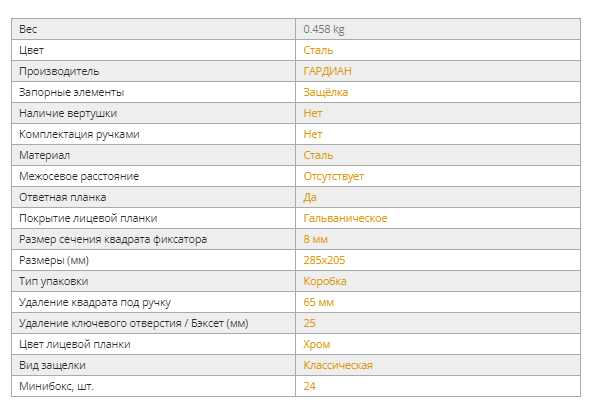
Task: Select the Да link for Ответная планка
Action: (x=310, y=197)
